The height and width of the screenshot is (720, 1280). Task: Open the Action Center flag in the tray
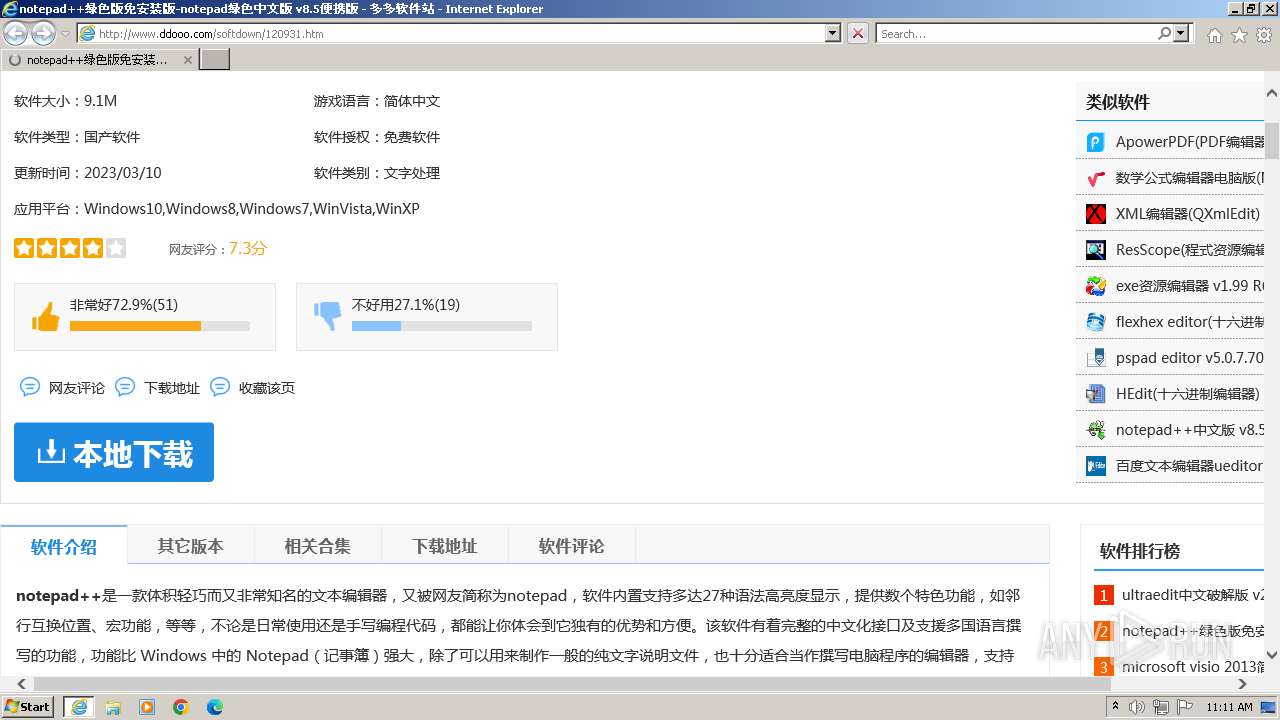pyautogui.click(x=1184, y=707)
